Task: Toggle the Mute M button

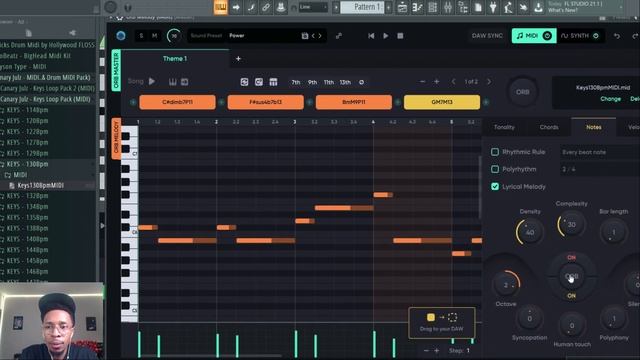Action: [154, 36]
